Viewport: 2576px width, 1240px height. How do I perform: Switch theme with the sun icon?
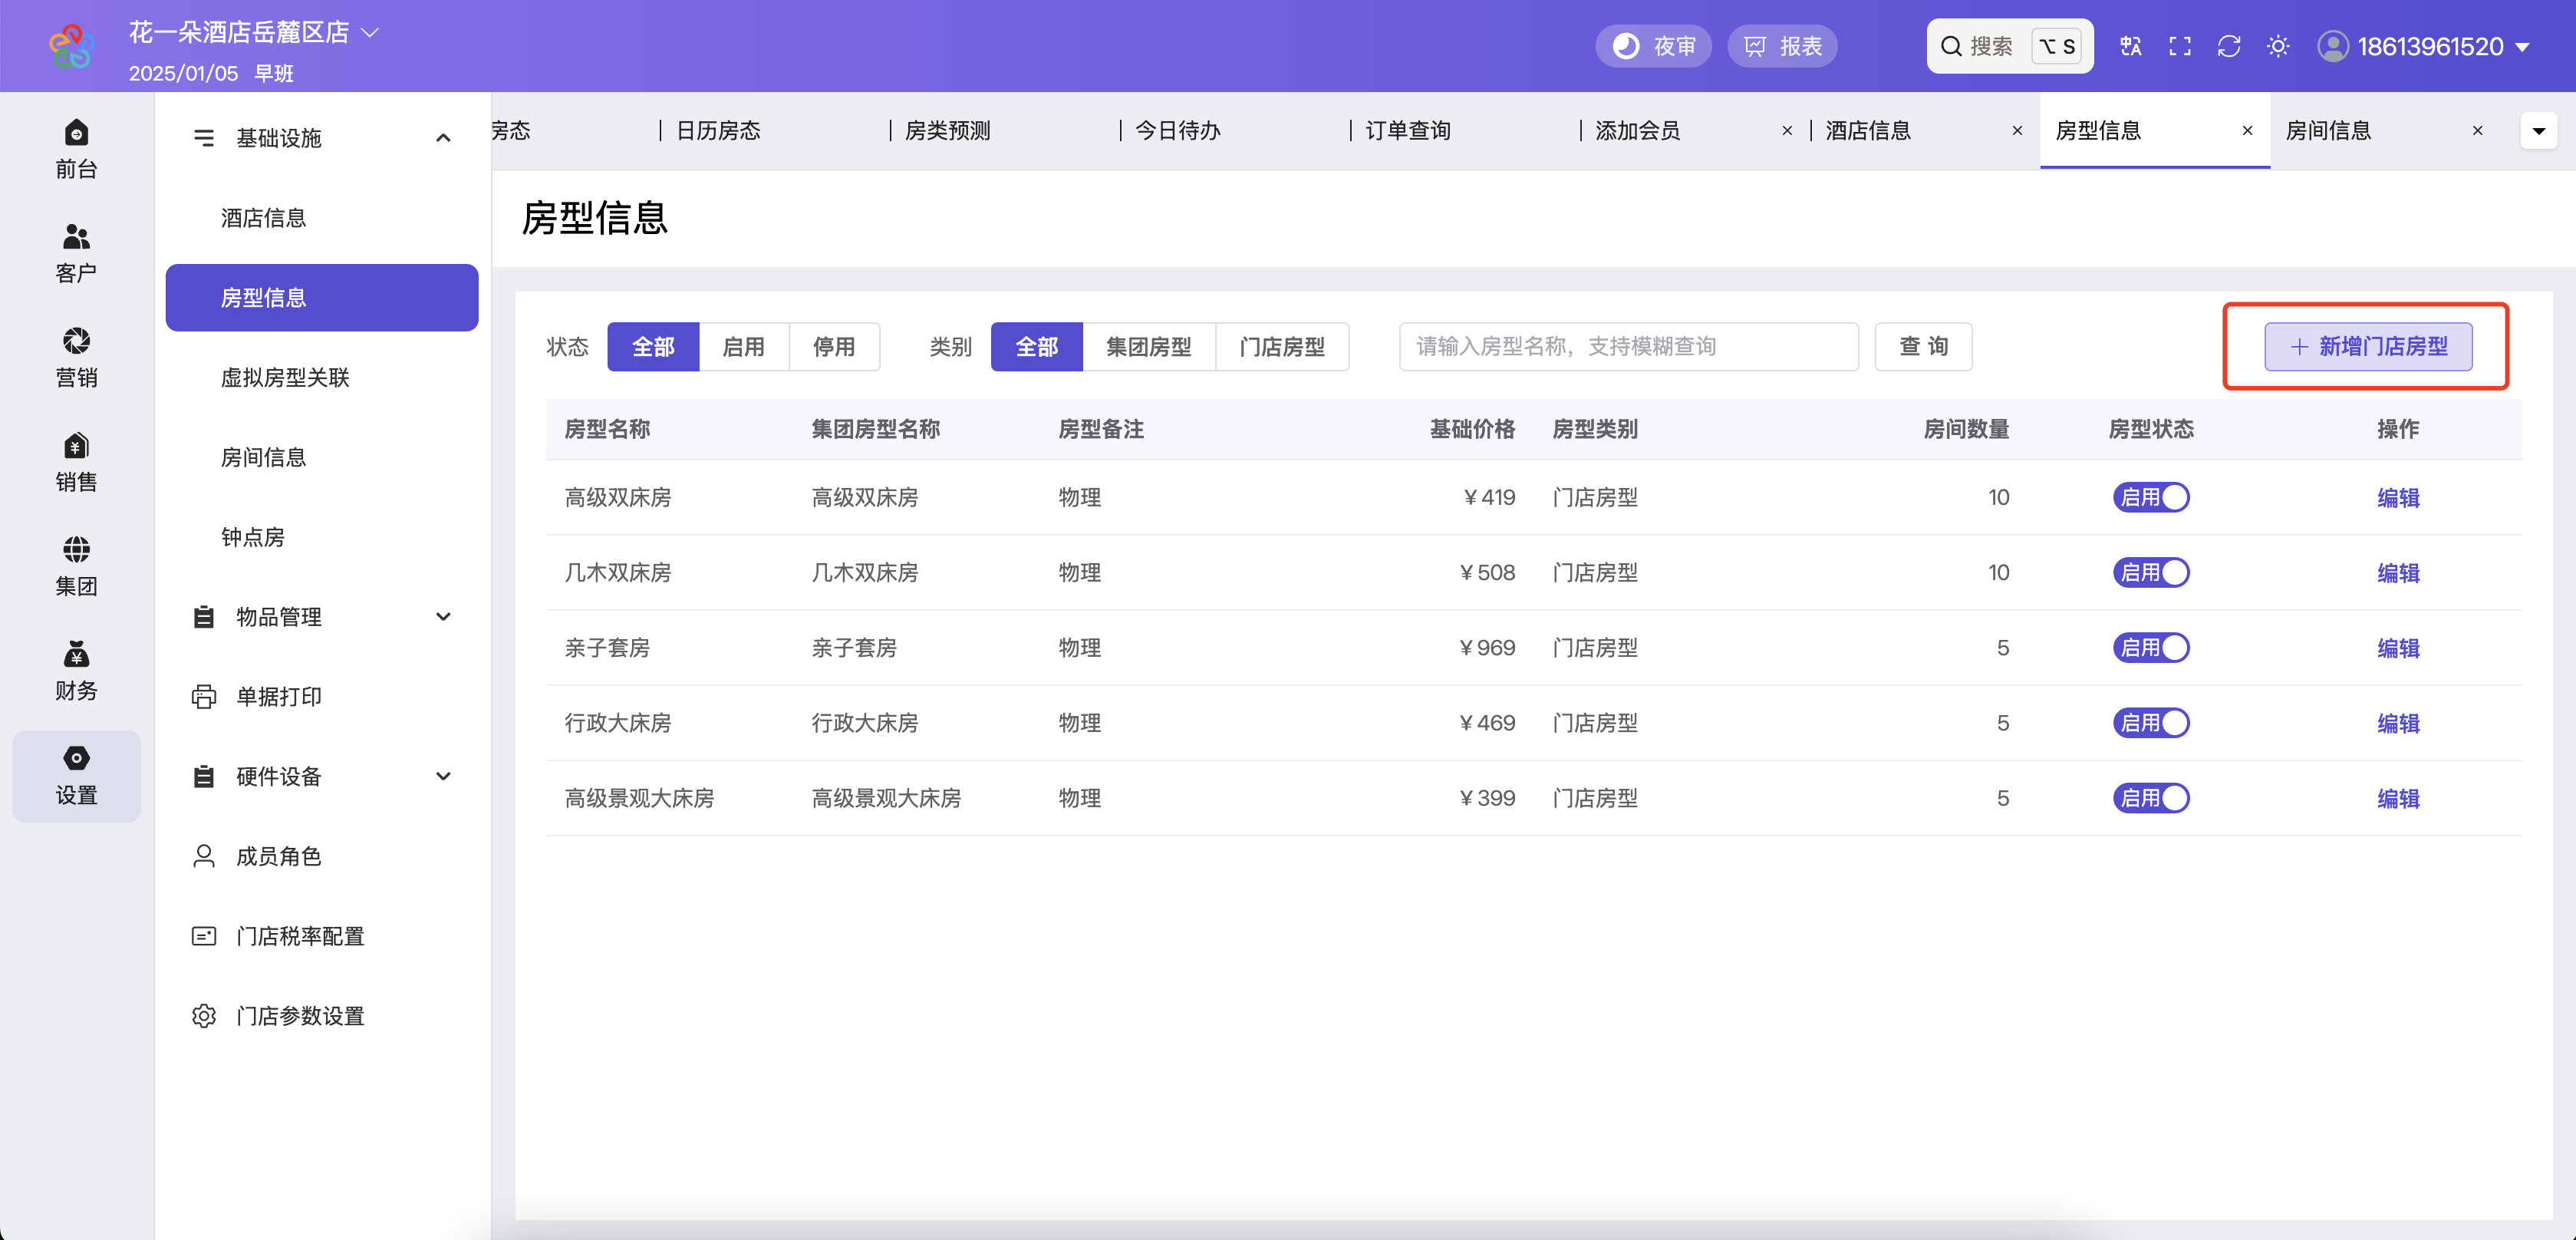2278,46
